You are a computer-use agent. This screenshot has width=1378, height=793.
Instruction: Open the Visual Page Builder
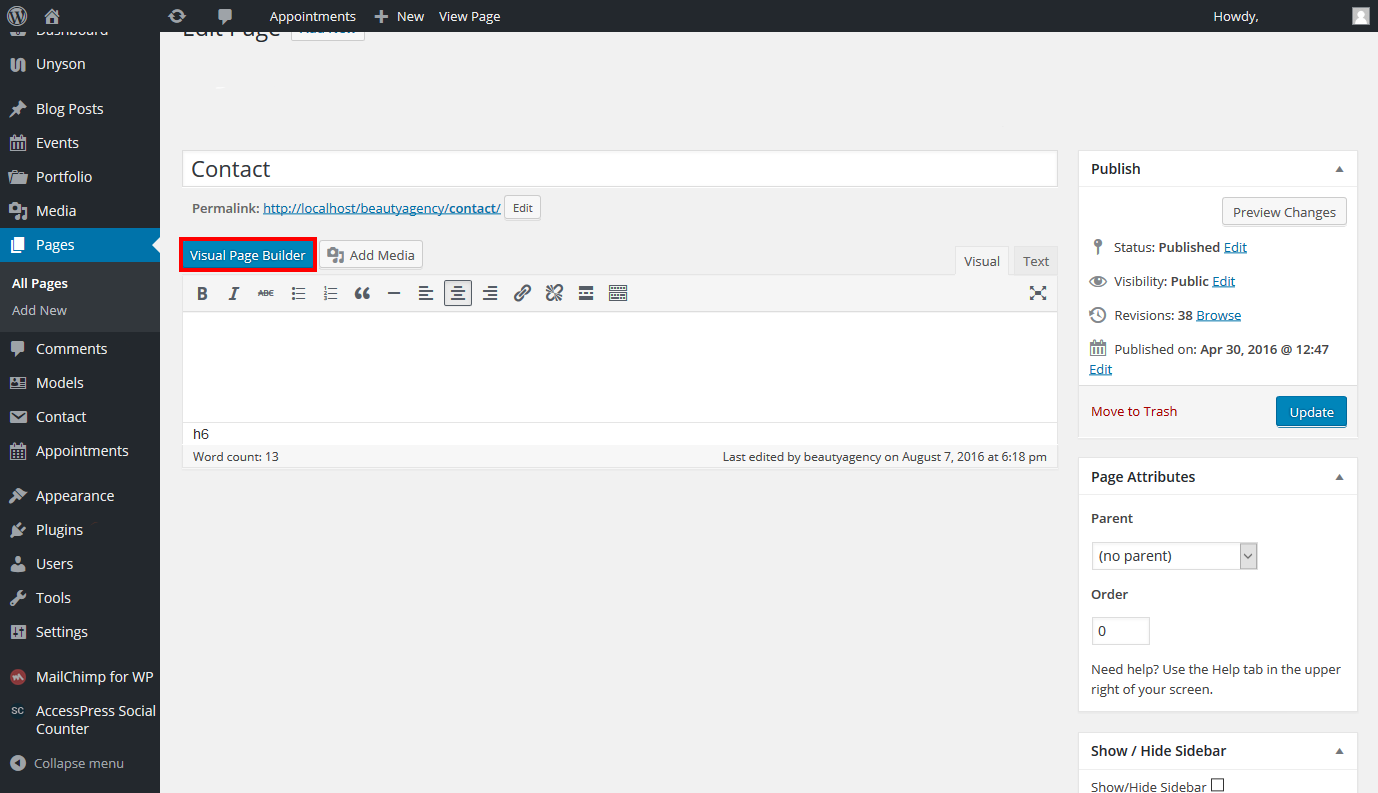(x=248, y=255)
